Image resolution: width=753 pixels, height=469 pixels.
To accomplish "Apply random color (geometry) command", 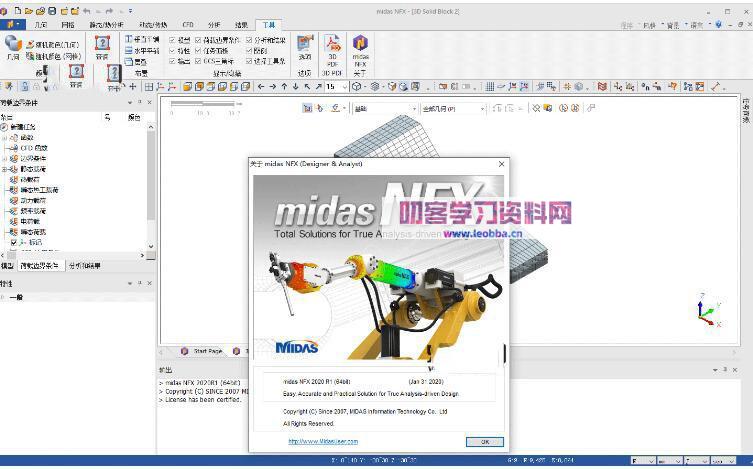I will [x=52, y=45].
